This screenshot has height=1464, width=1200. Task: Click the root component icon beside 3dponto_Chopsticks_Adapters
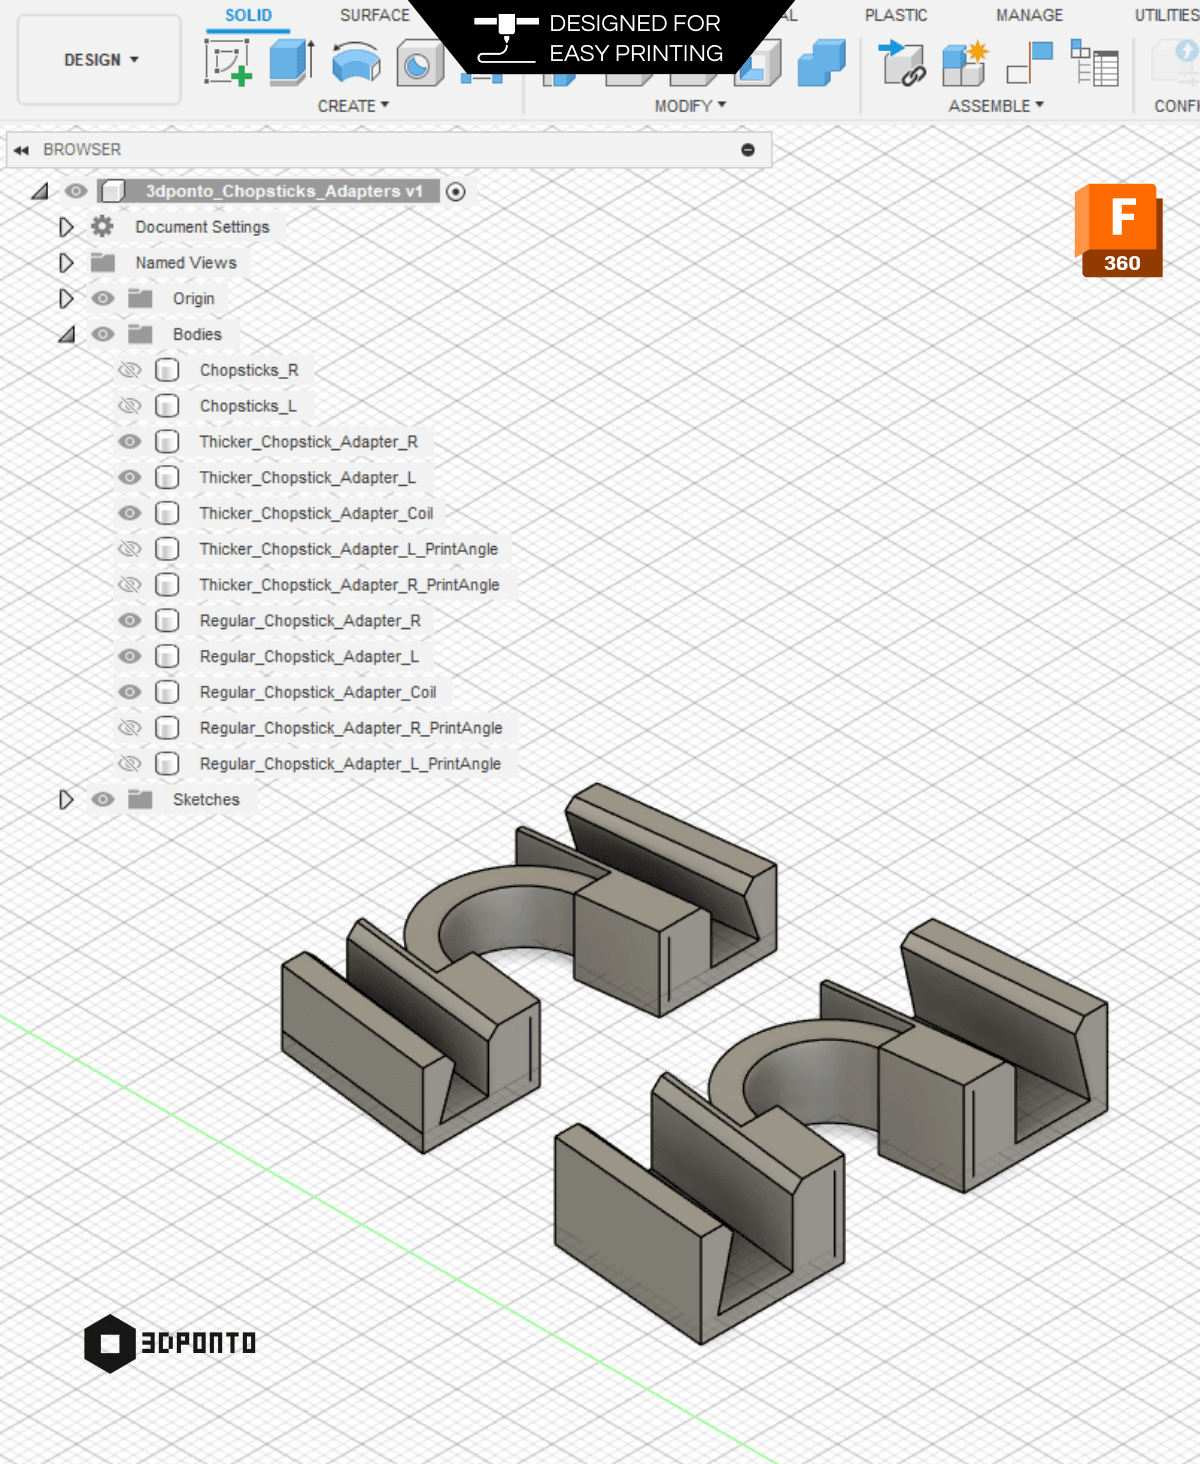point(113,191)
